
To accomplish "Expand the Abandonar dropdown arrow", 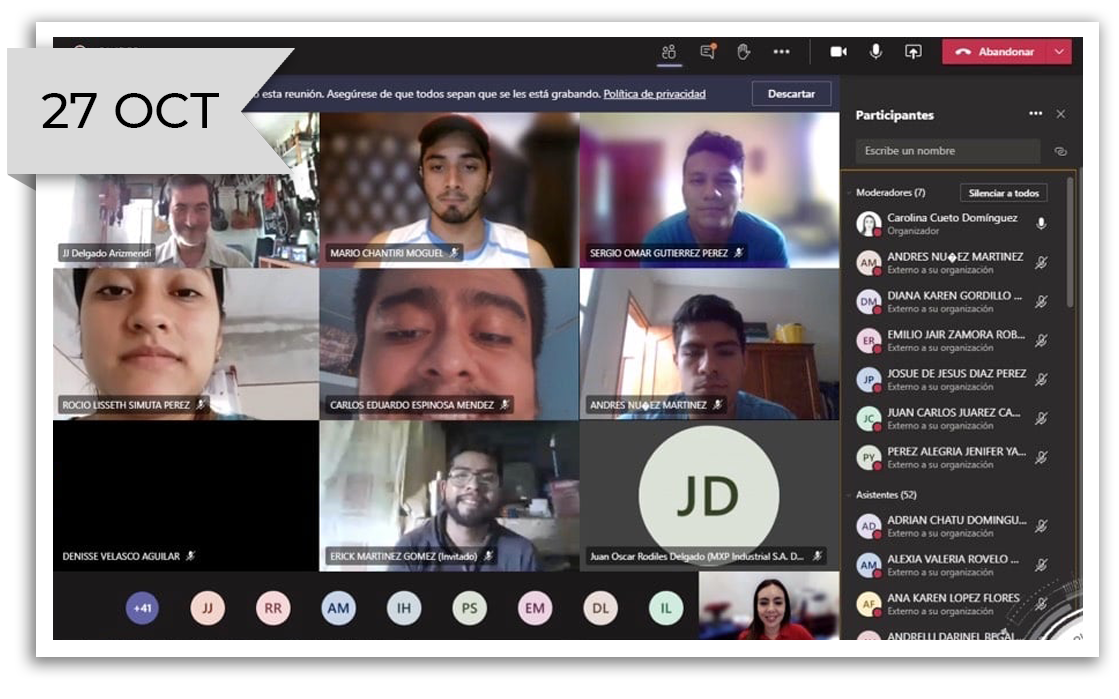I will pyautogui.click(x=1059, y=51).
